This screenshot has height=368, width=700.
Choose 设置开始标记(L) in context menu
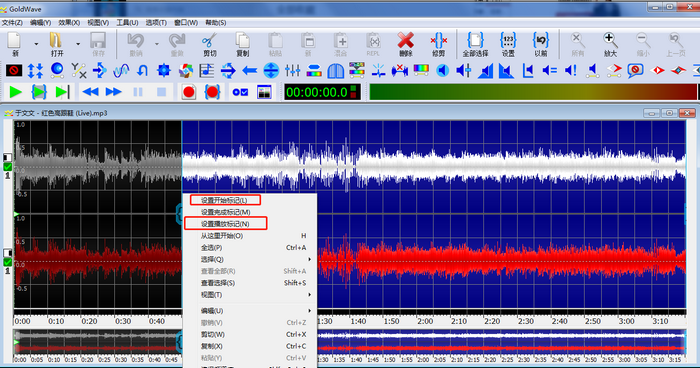[x=224, y=200]
